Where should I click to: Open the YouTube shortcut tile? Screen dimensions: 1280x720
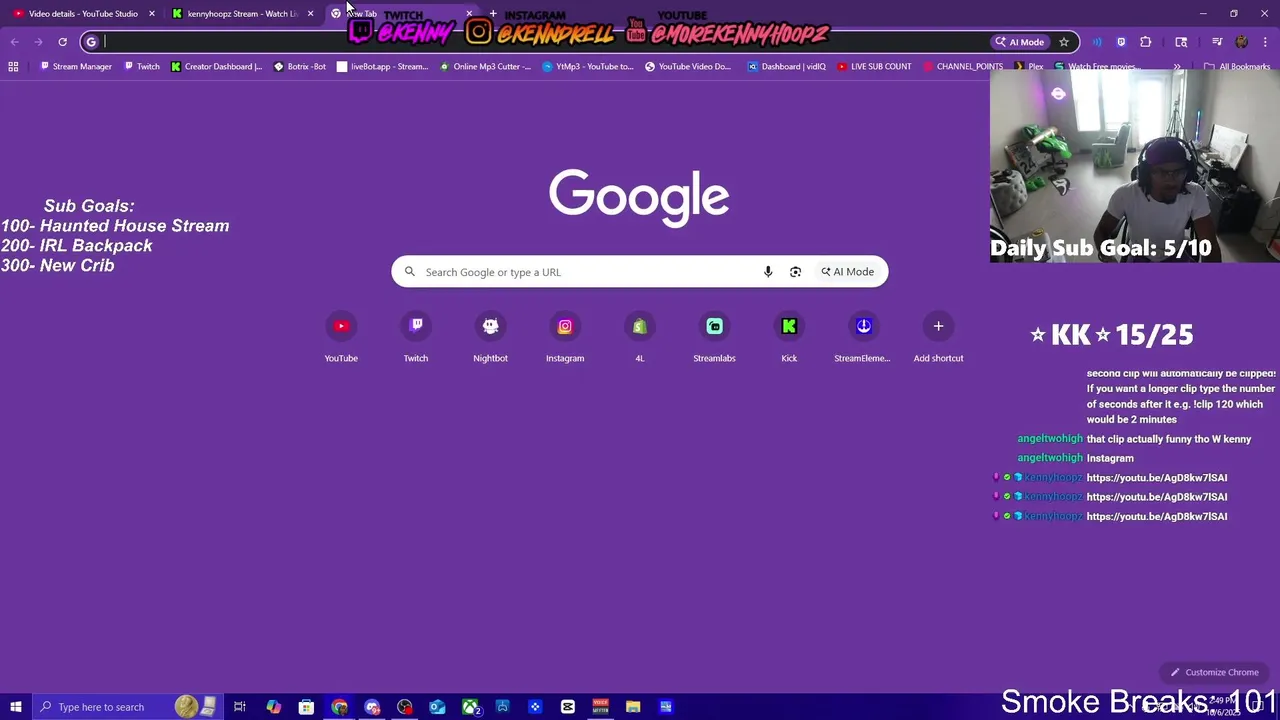click(x=341, y=338)
